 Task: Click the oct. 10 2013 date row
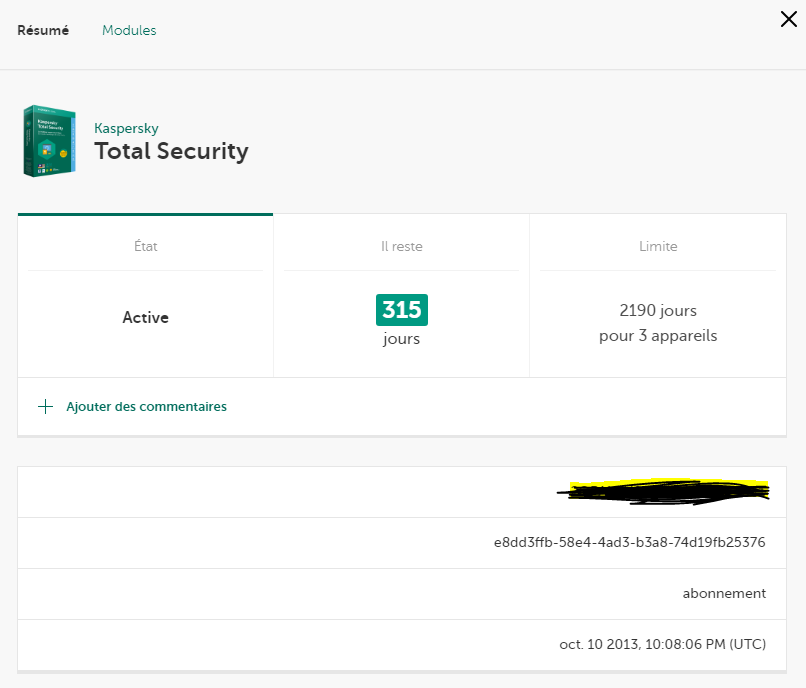coord(662,644)
